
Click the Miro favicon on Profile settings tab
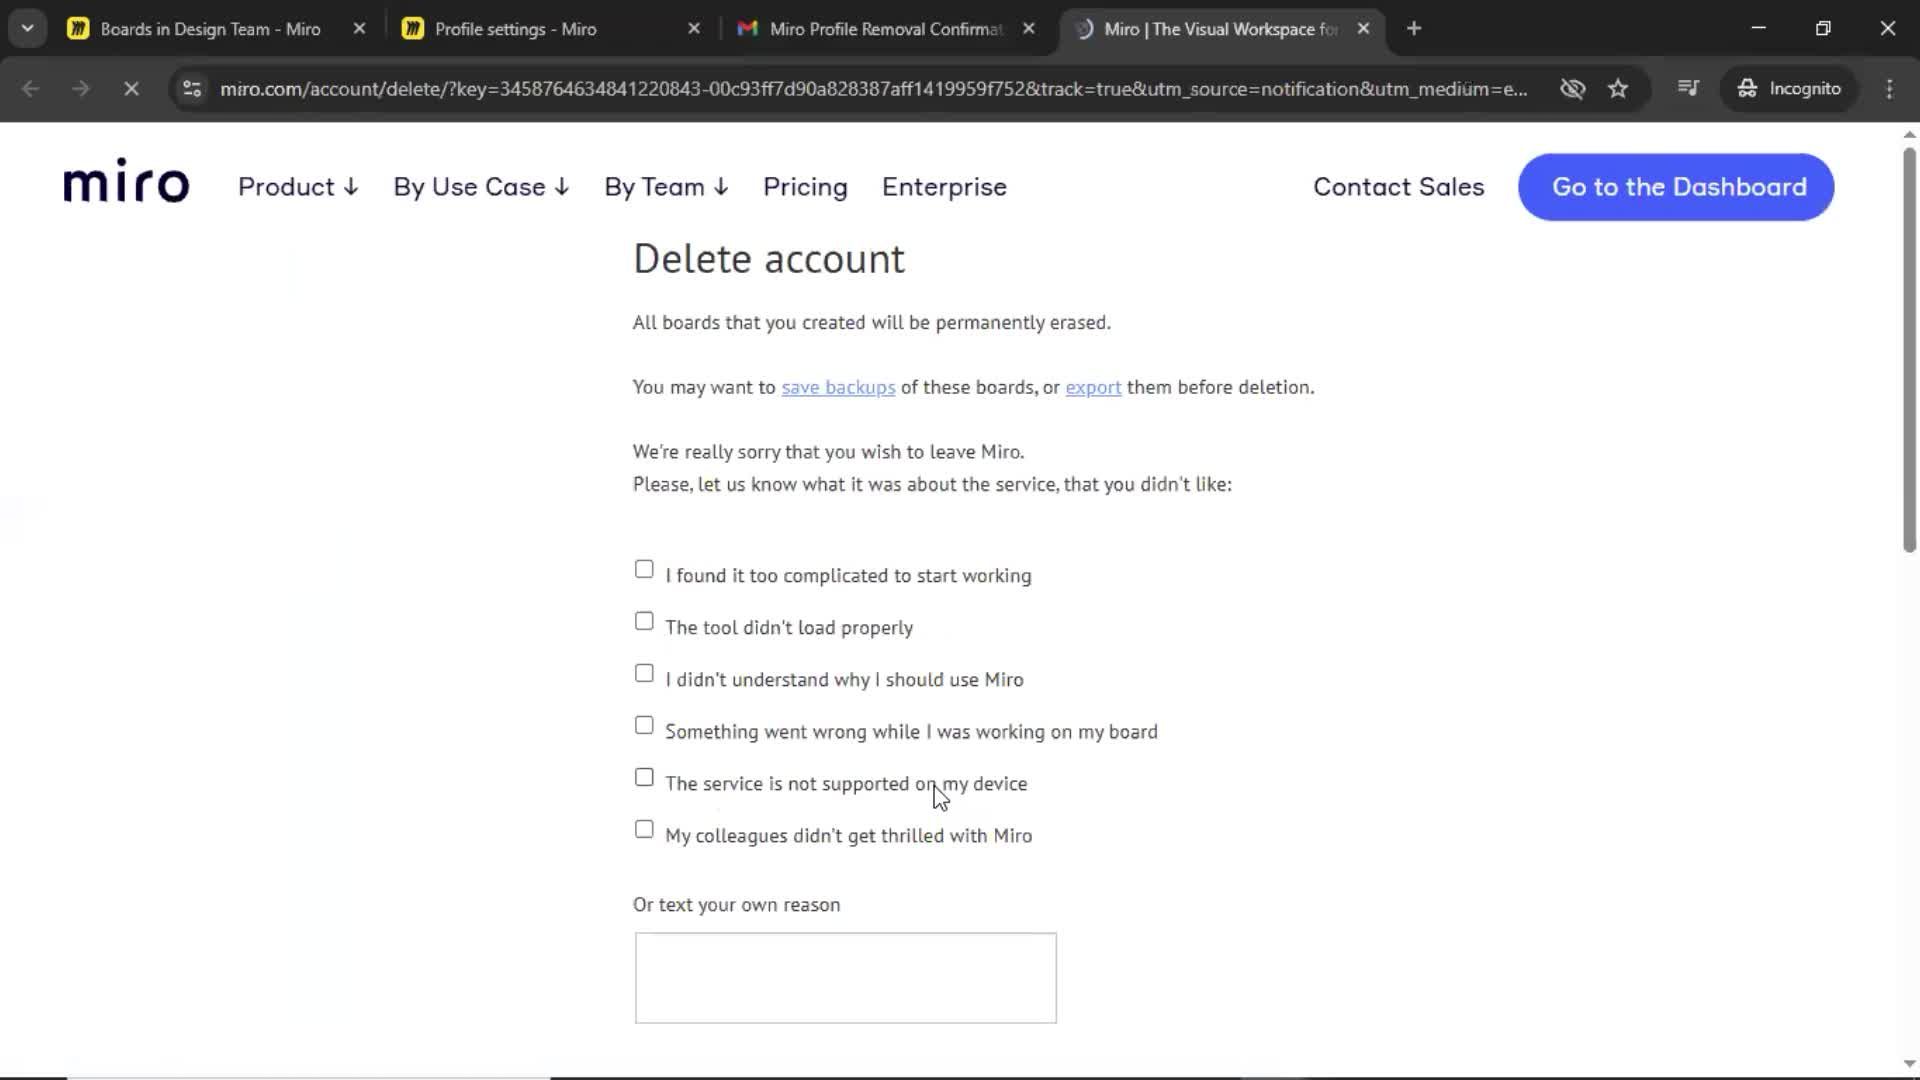coord(412,29)
